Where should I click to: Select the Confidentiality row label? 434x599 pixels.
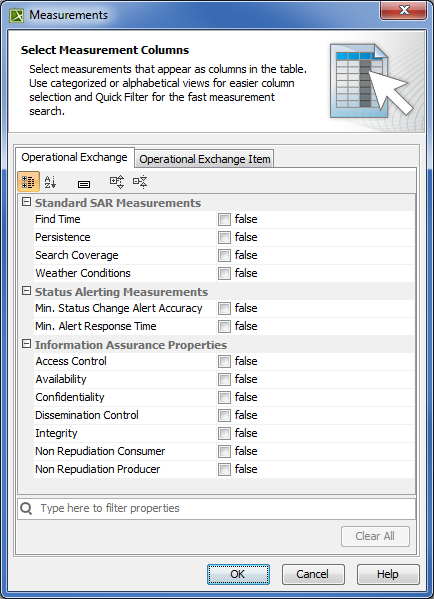tap(70, 397)
